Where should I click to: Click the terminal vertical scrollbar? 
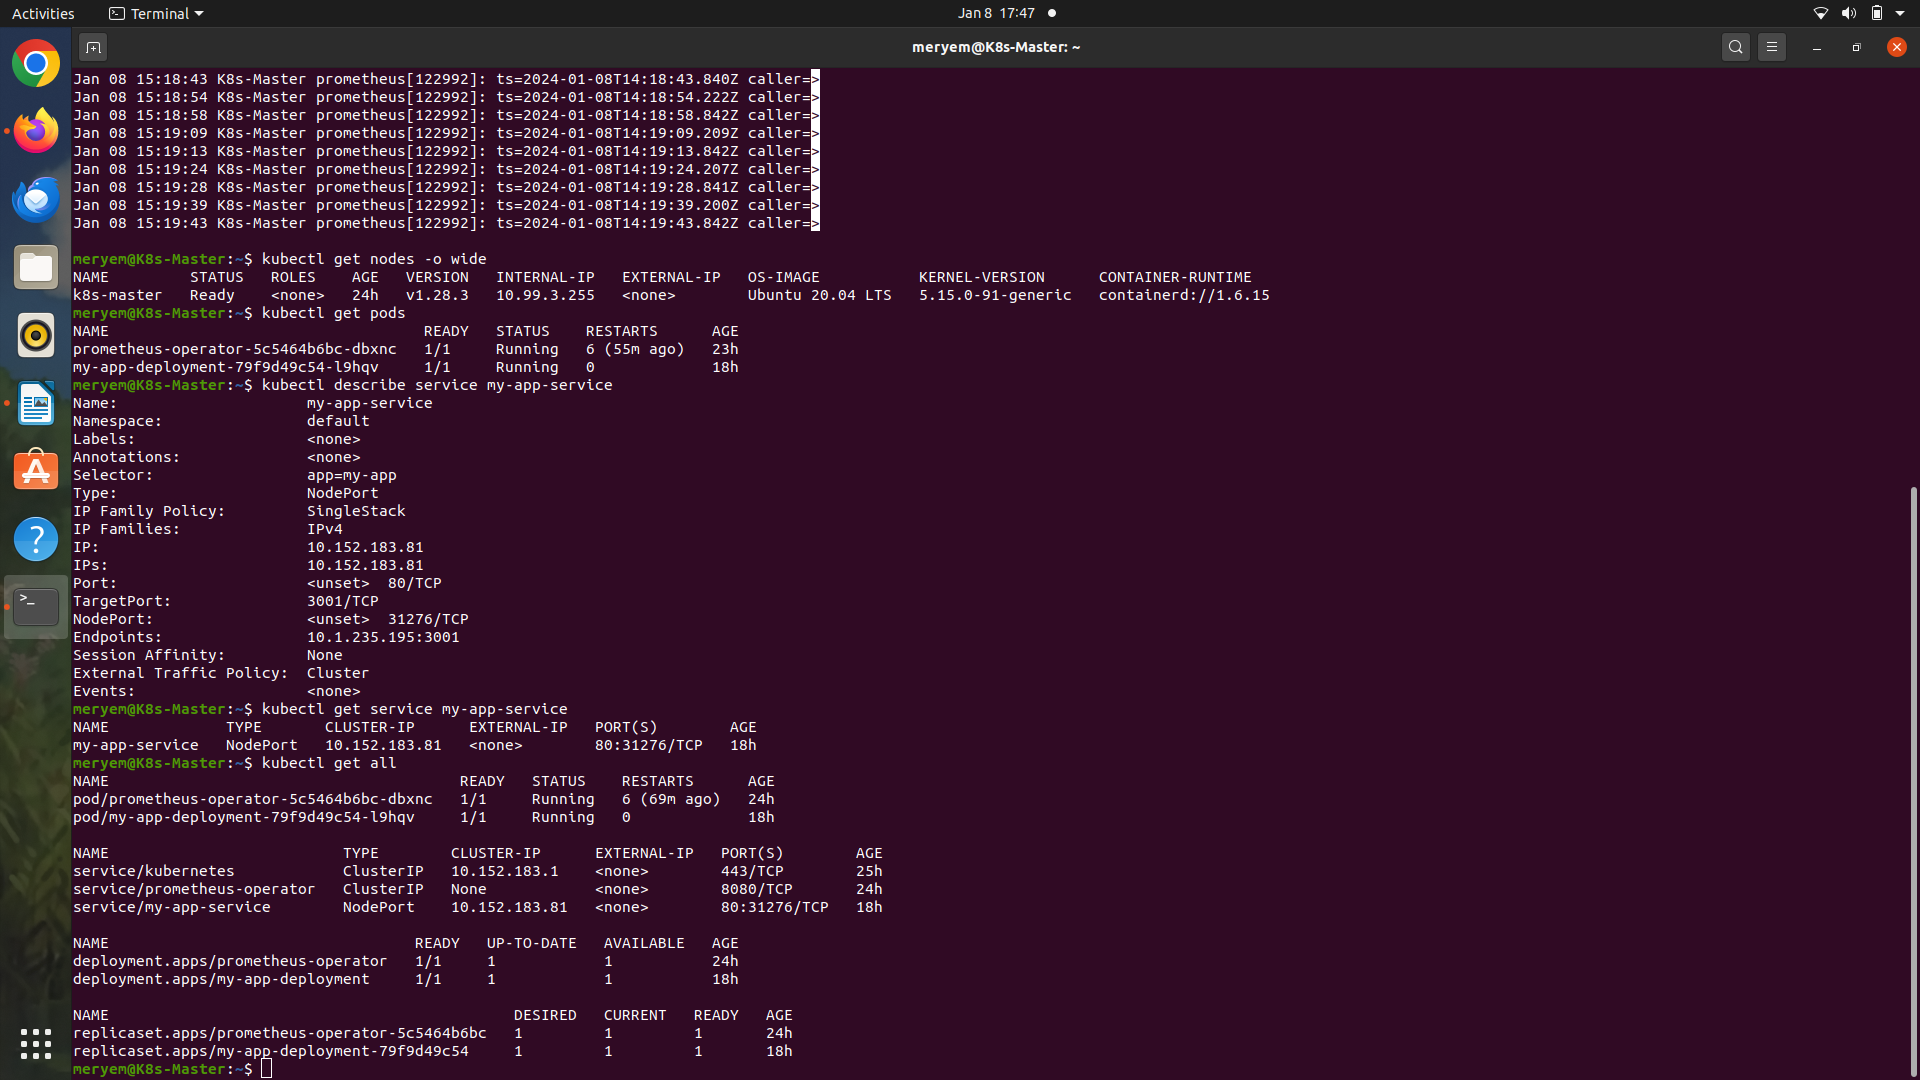tap(1913, 780)
